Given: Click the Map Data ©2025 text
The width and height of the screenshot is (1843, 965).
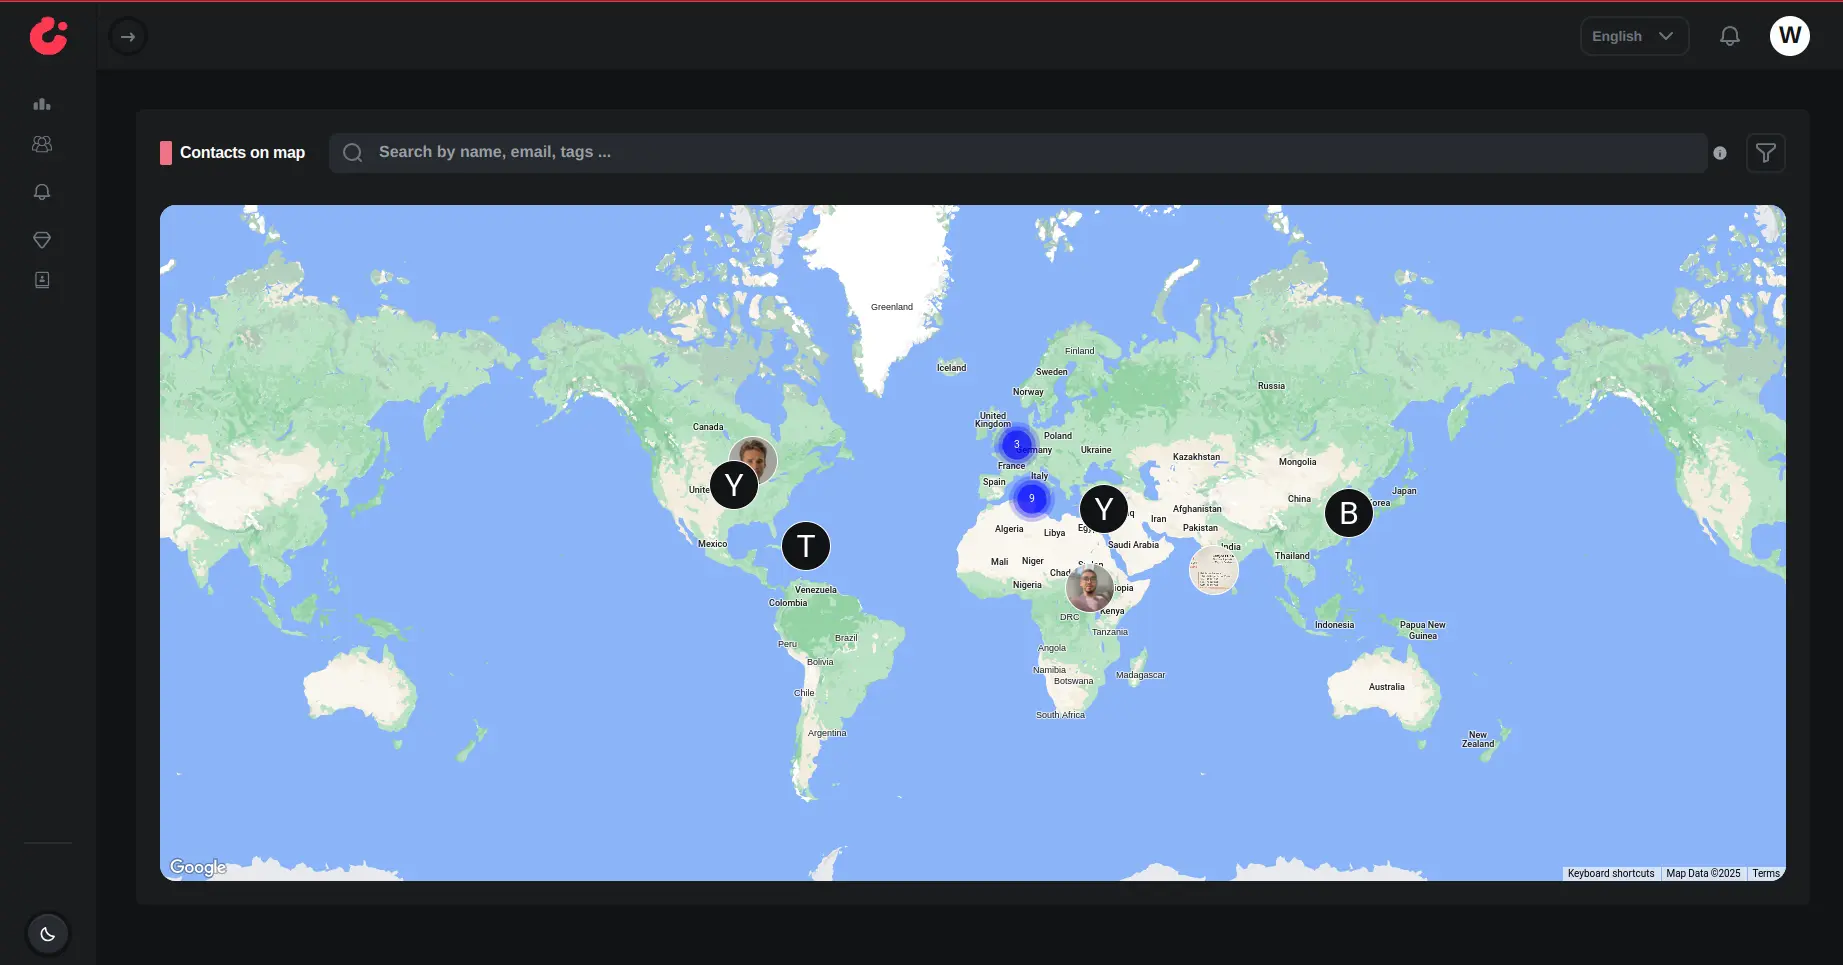Looking at the screenshot, I should pos(1703,873).
